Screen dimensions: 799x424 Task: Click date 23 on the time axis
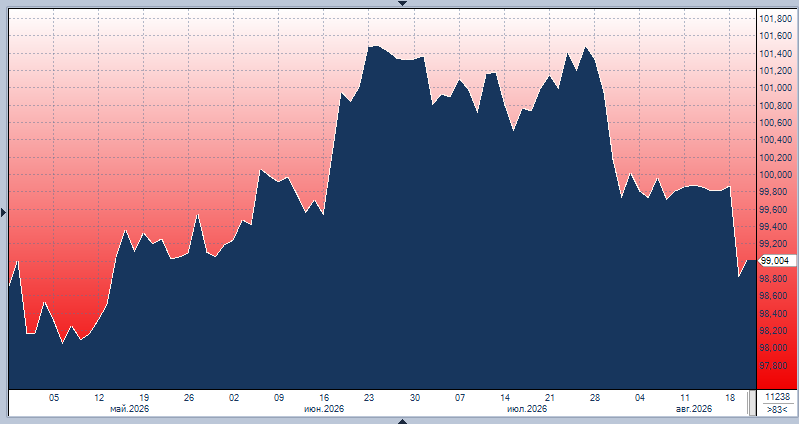click(369, 398)
